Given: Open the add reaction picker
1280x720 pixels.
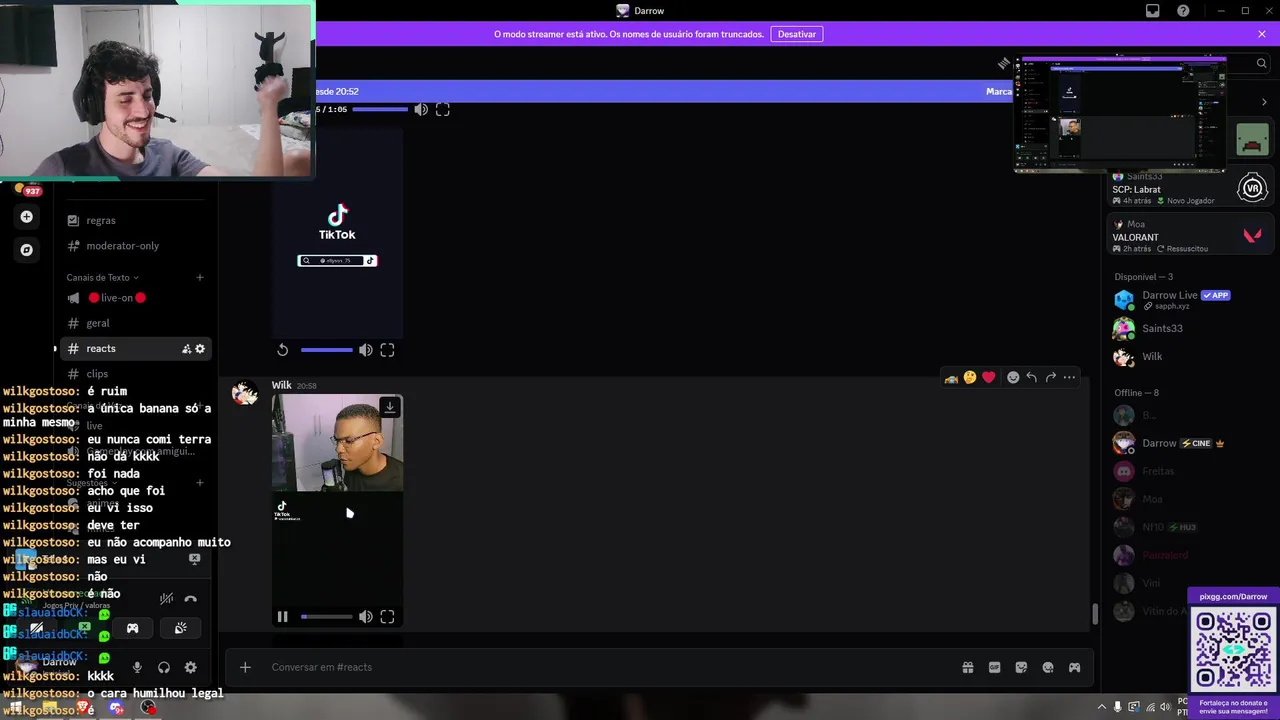Looking at the screenshot, I should (1013, 378).
